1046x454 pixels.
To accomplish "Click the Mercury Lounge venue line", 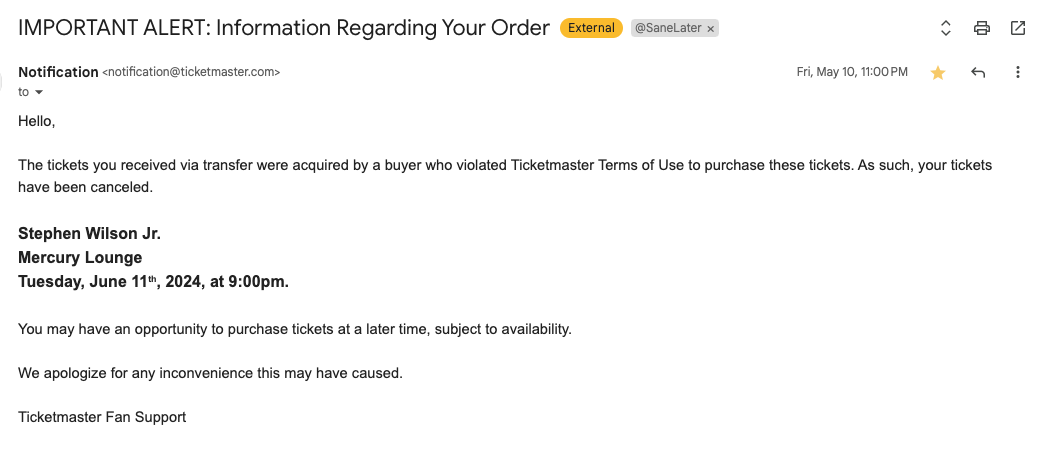I will pyautogui.click(x=80, y=257).
